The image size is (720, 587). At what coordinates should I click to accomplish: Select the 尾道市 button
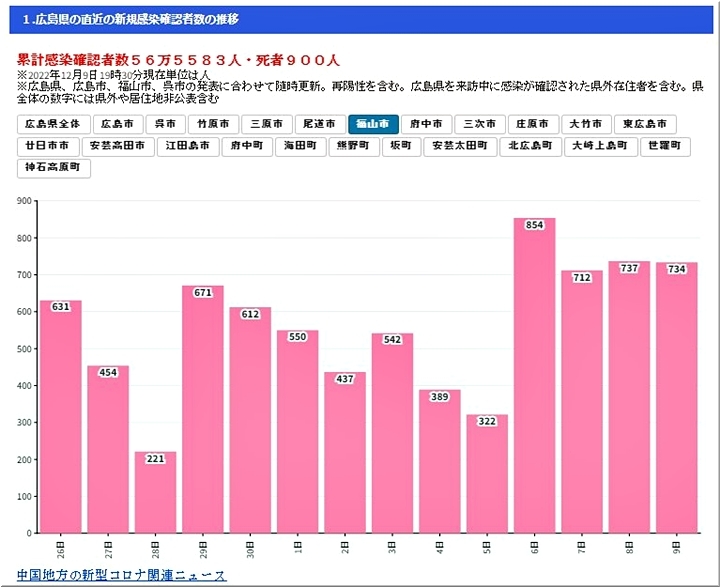[321, 125]
